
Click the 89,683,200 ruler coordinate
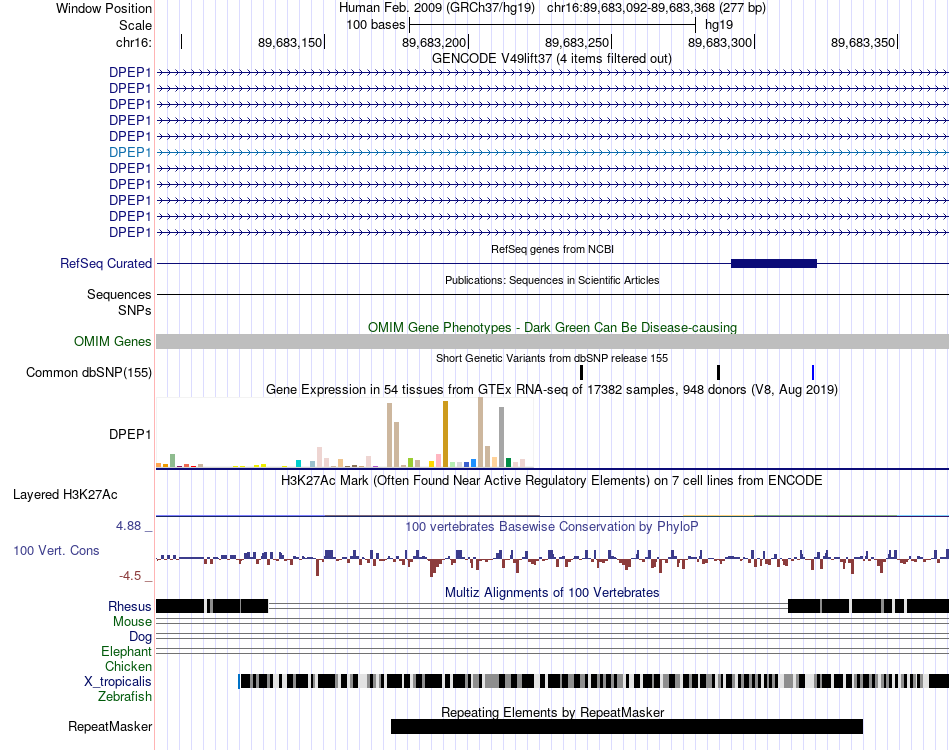tap(434, 42)
